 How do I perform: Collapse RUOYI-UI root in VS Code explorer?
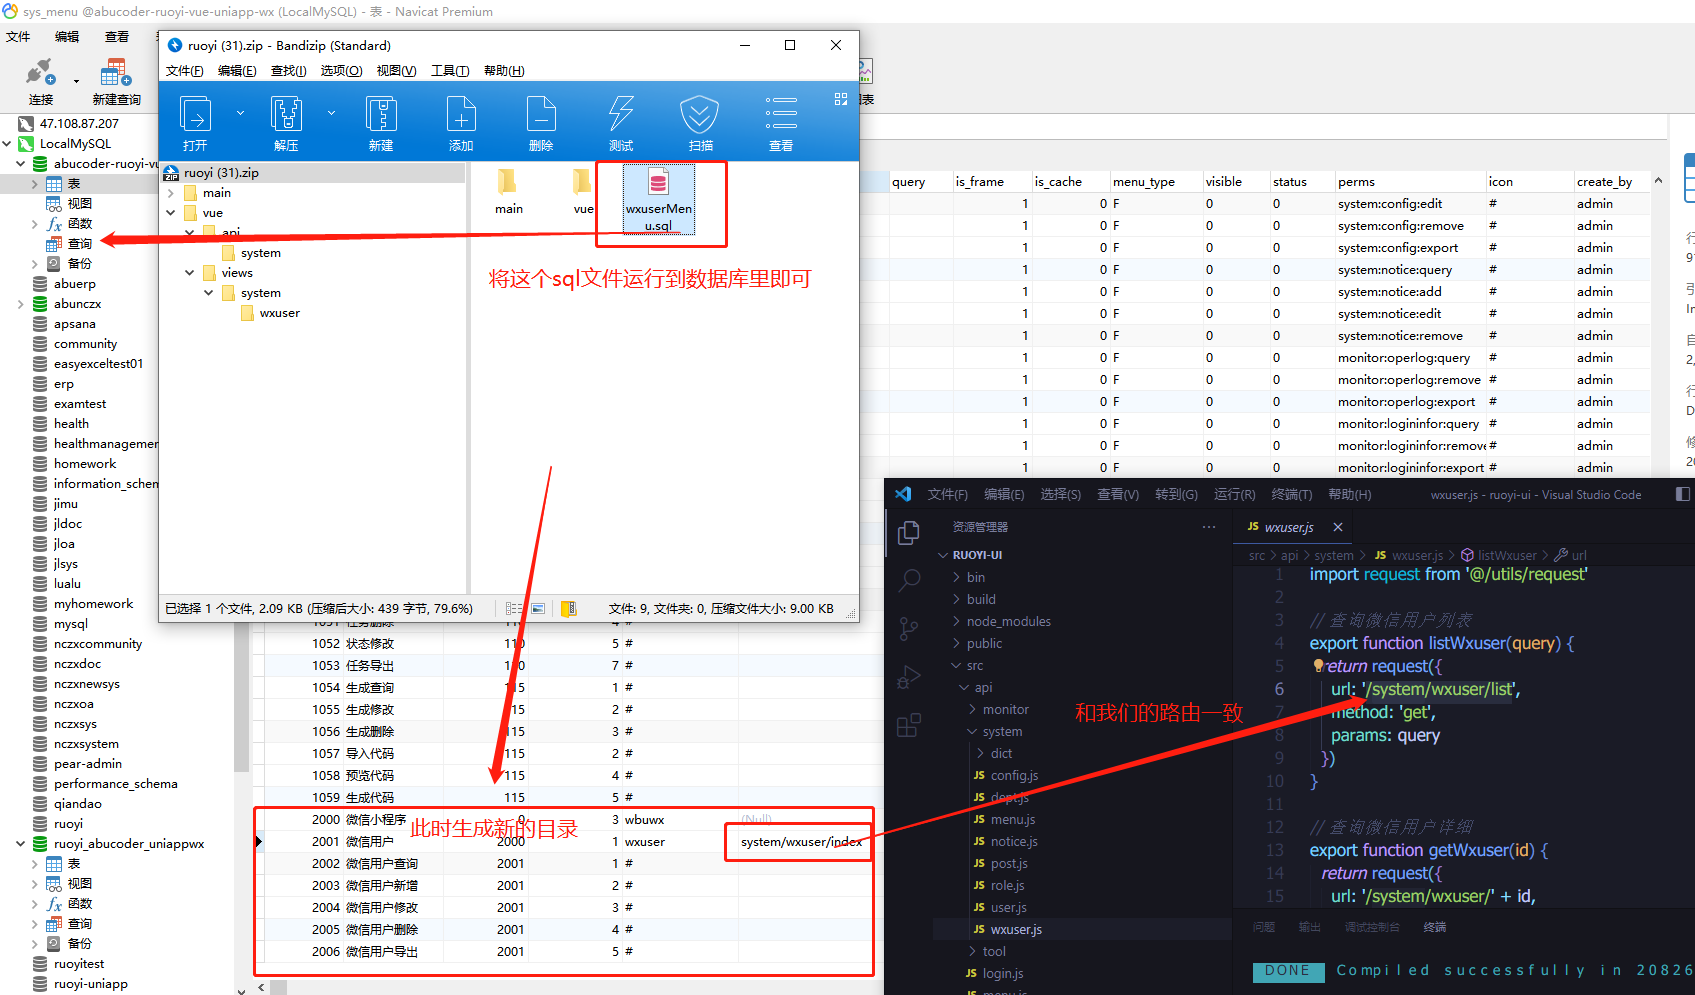click(x=943, y=555)
